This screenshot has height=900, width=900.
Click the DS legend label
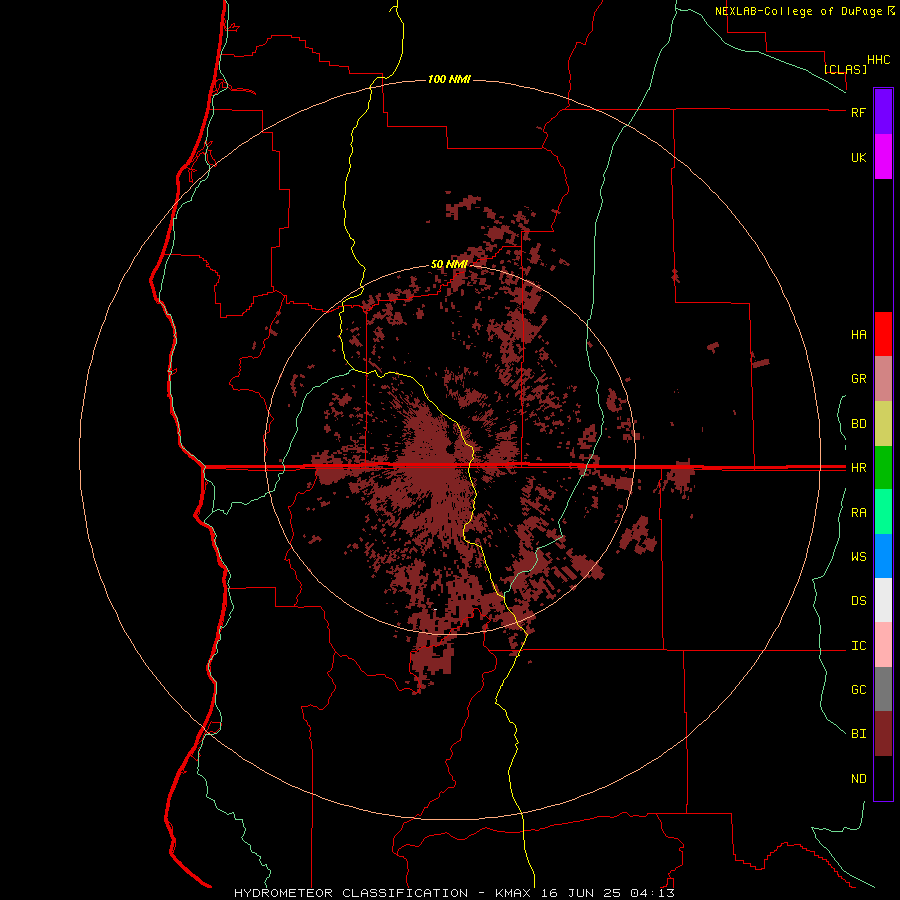[858, 601]
